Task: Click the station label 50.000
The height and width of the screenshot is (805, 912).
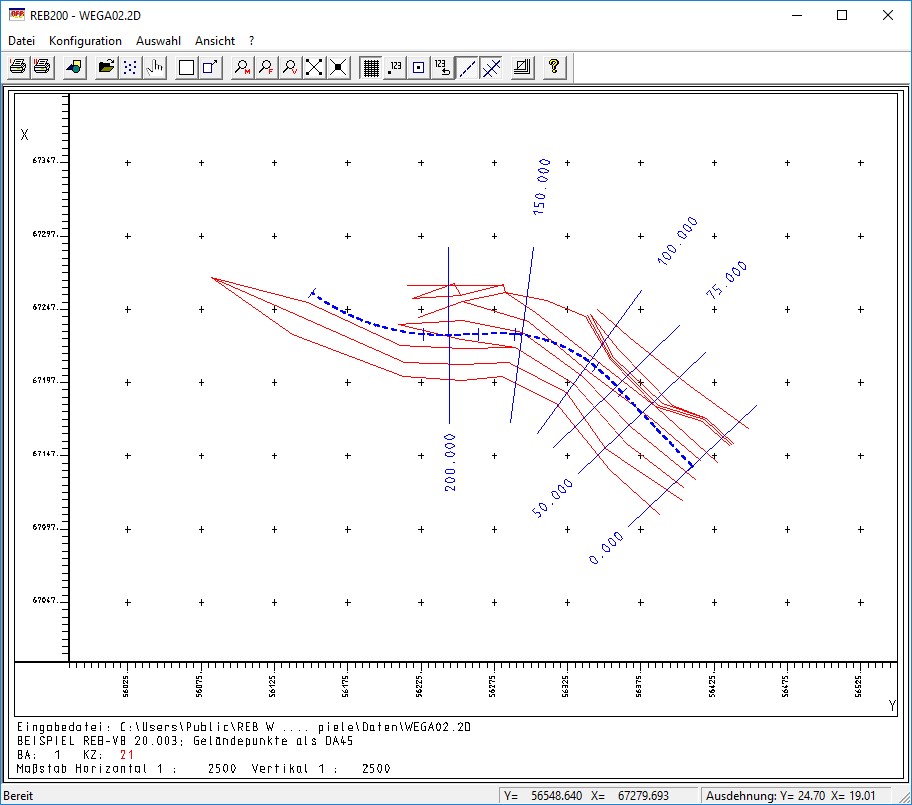Action: click(x=552, y=498)
